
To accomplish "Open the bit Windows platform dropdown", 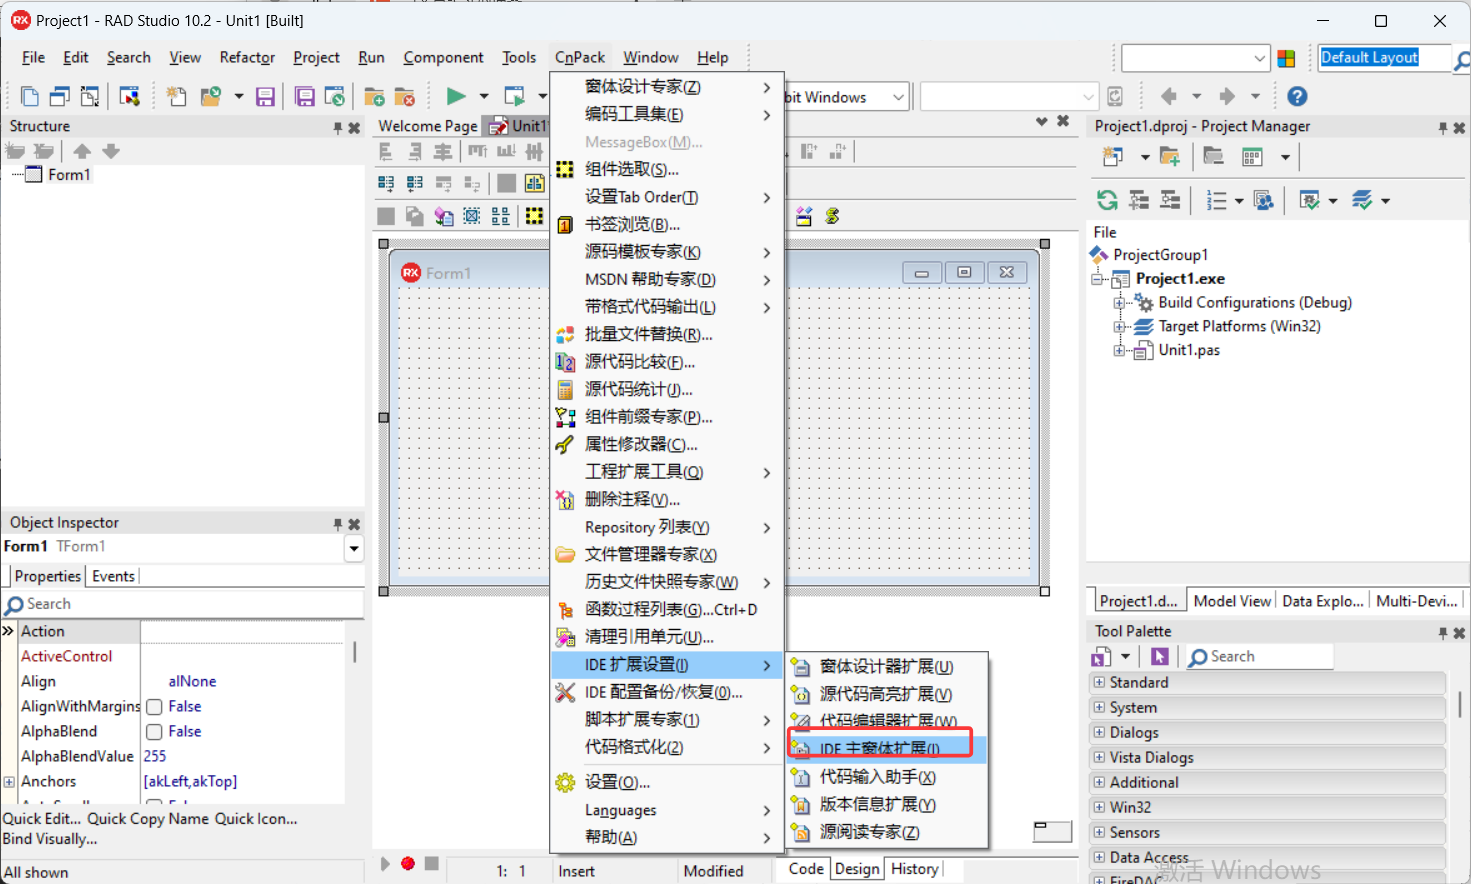I will 898,97.
